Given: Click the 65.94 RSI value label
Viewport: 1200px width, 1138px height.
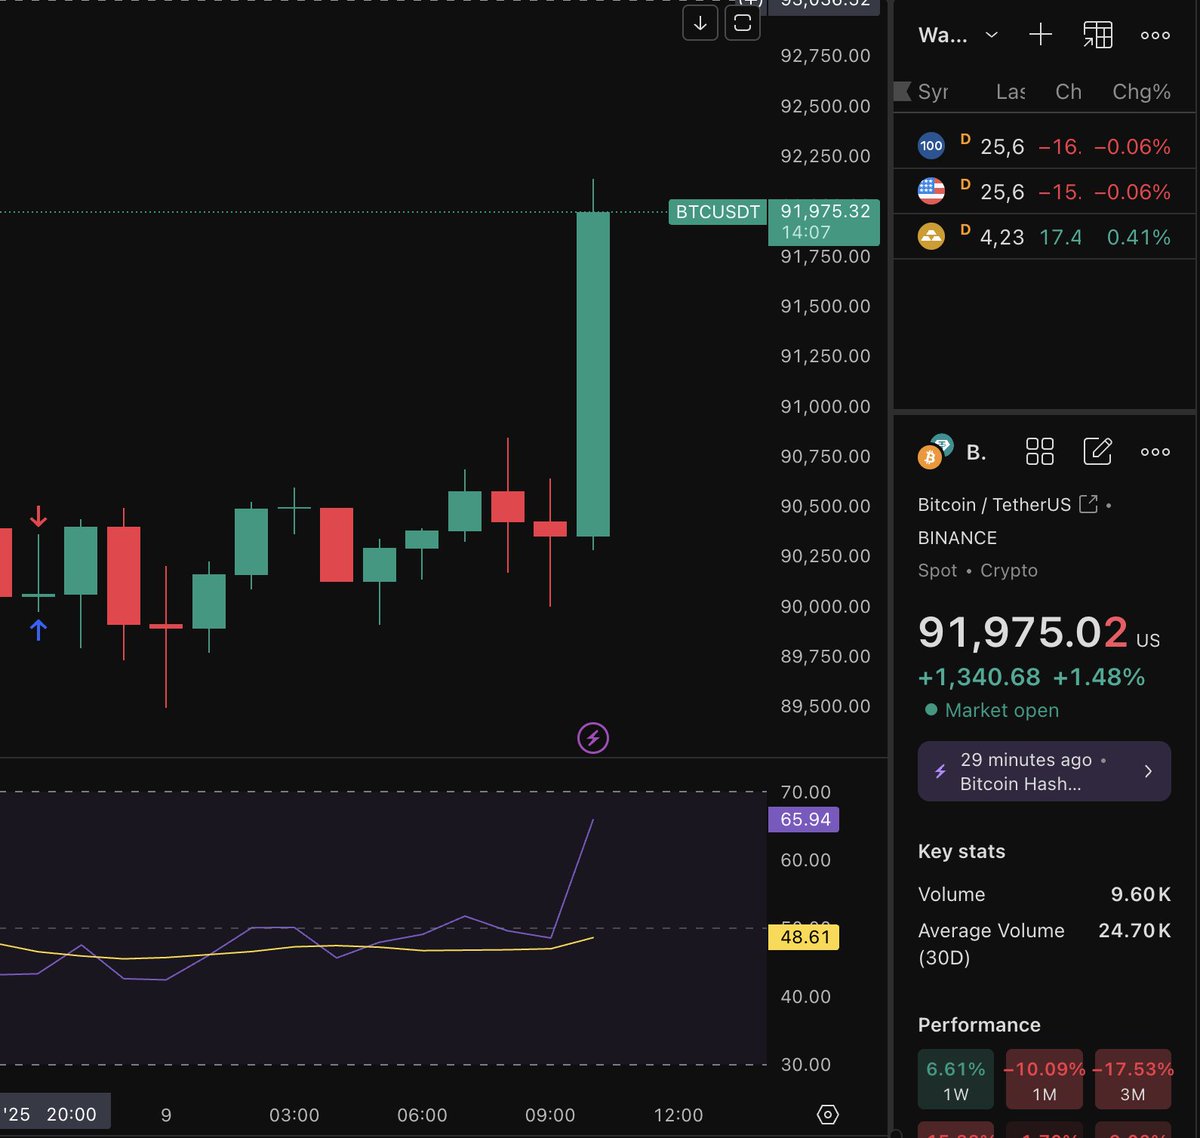Looking at the screenshot, I should [804, 819].
